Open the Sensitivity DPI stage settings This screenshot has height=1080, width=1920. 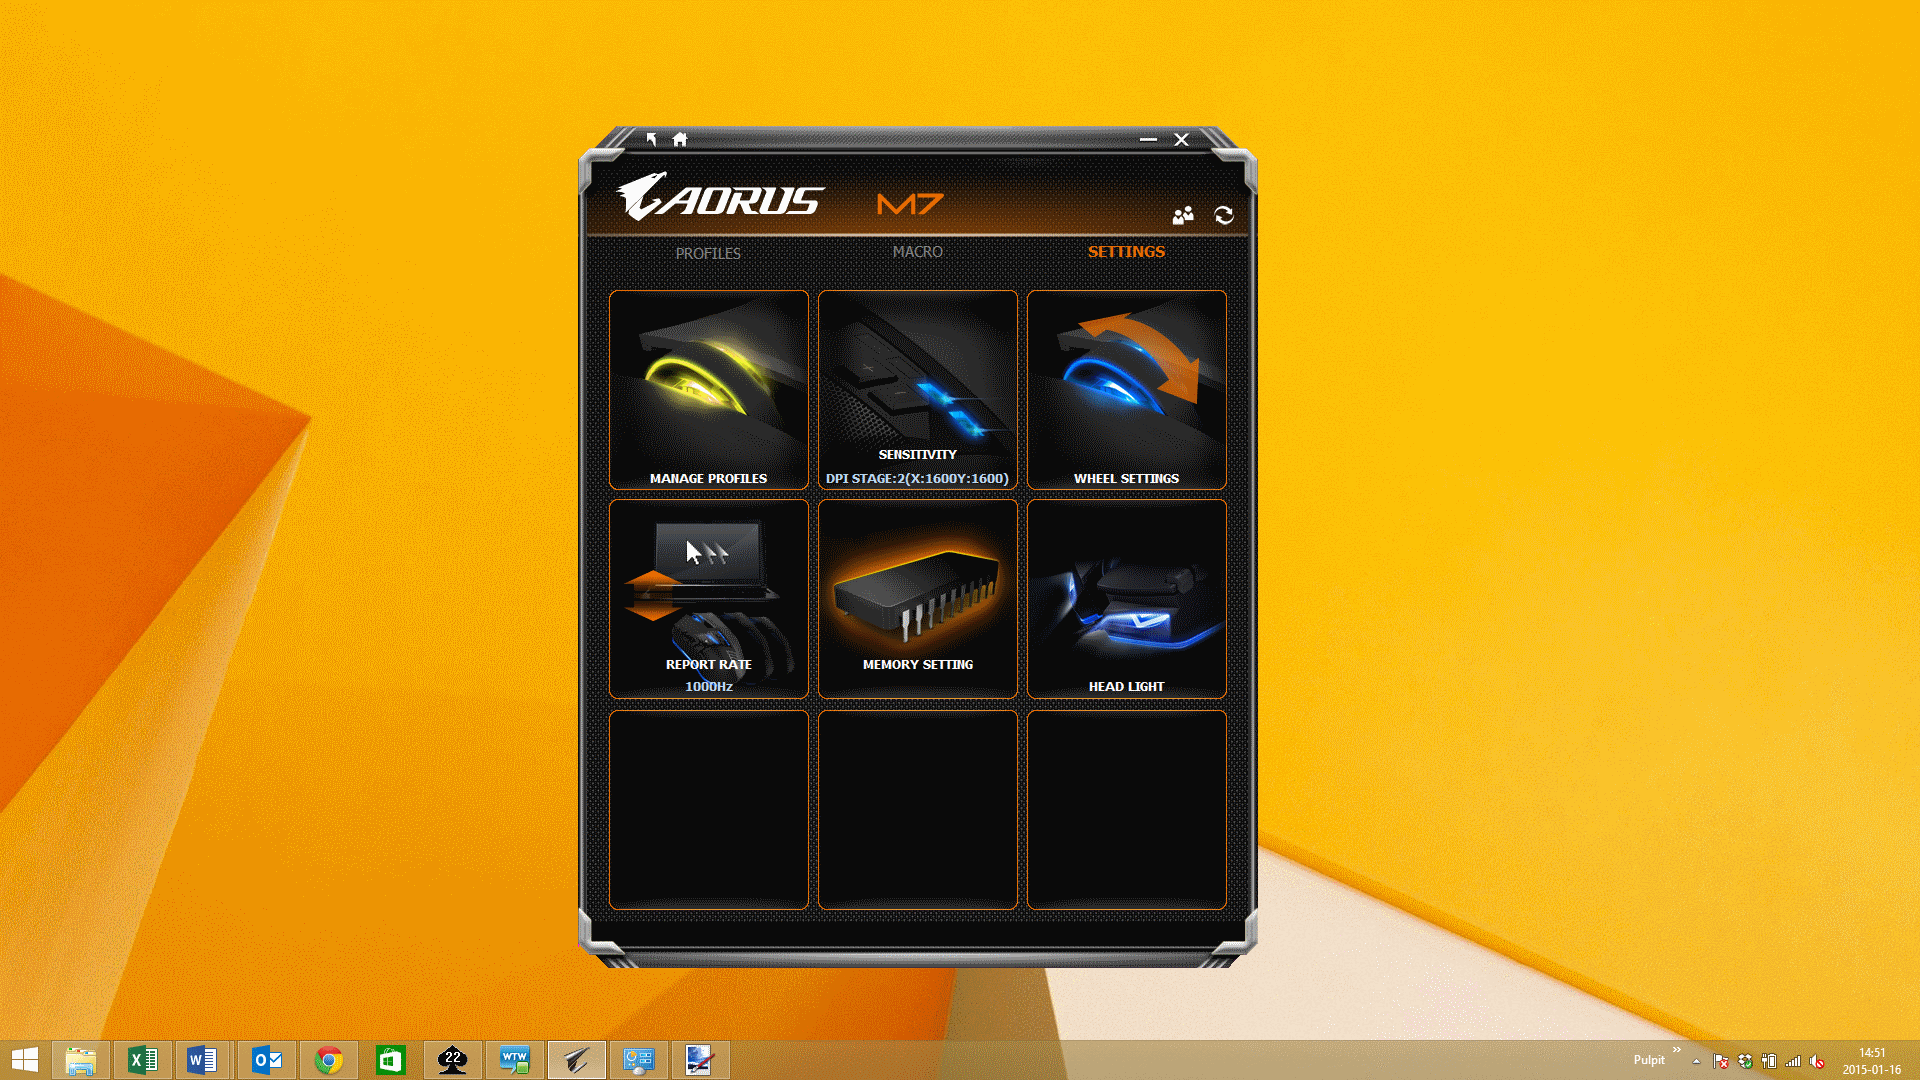(917, 390)
